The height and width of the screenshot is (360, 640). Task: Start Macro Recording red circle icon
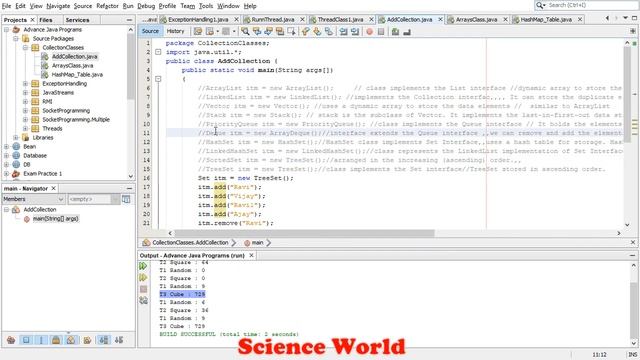tap(369, 31)
